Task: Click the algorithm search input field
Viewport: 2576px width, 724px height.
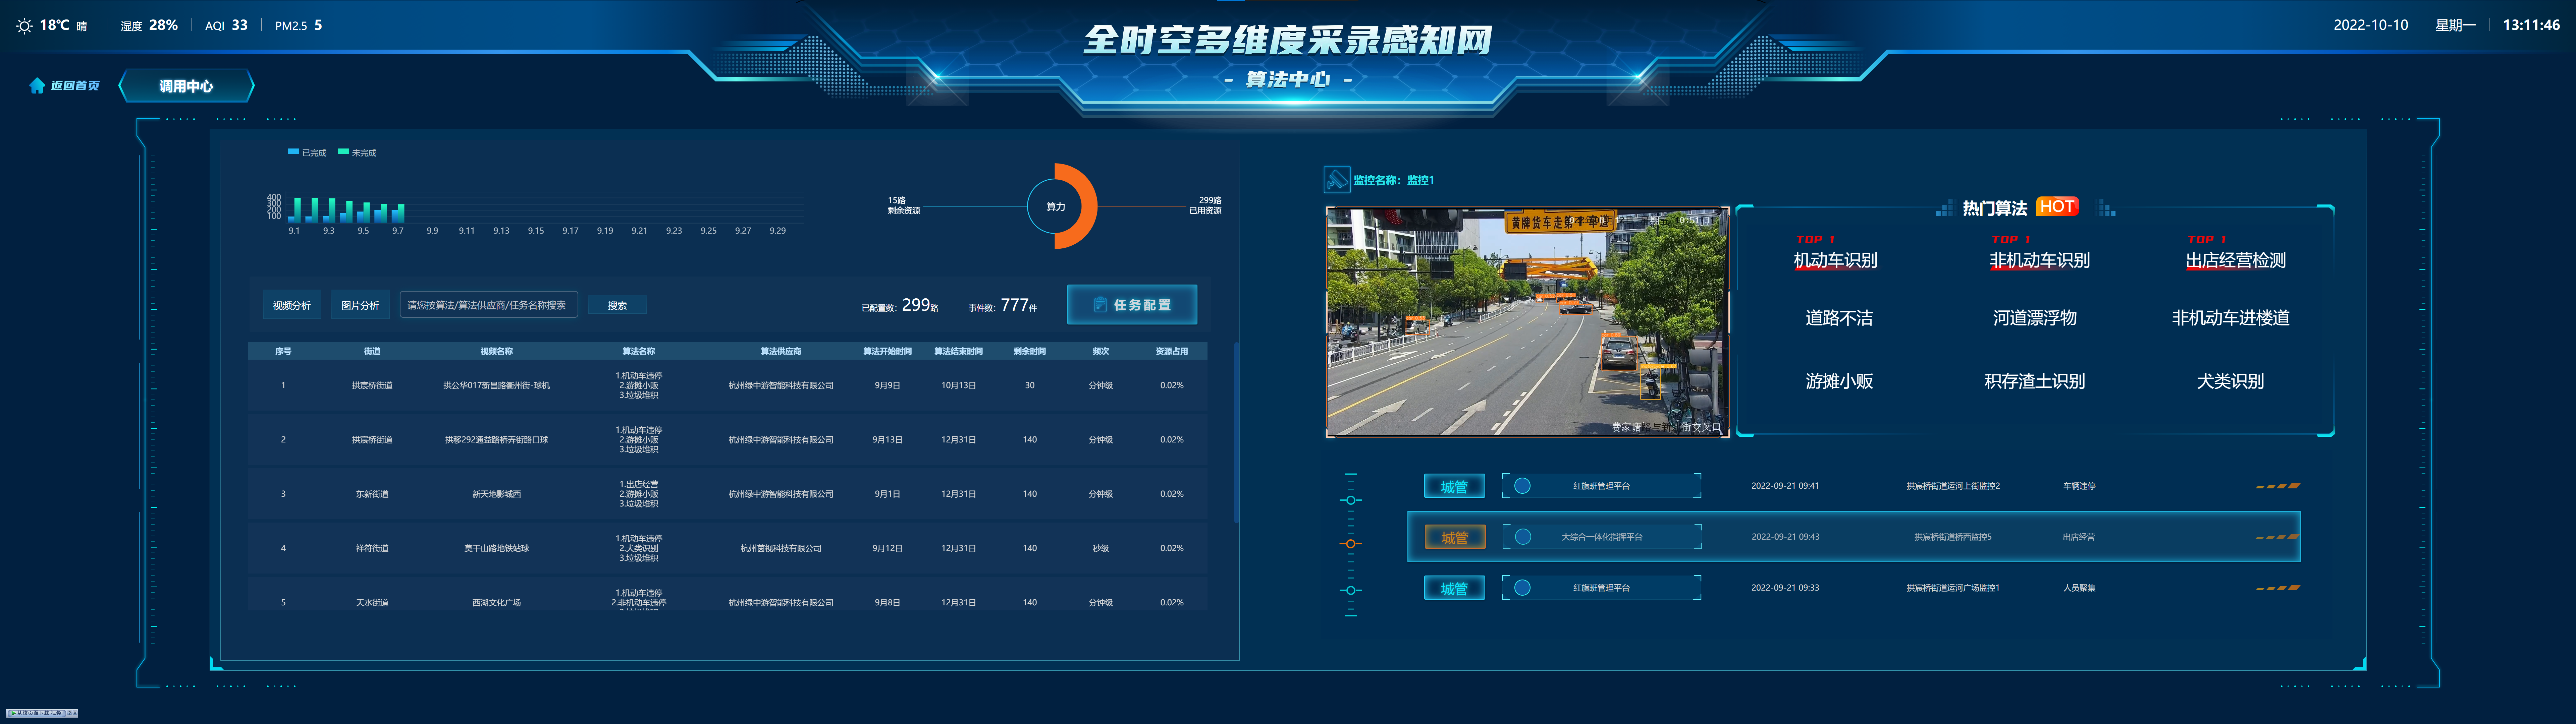Action: [489, 305]
